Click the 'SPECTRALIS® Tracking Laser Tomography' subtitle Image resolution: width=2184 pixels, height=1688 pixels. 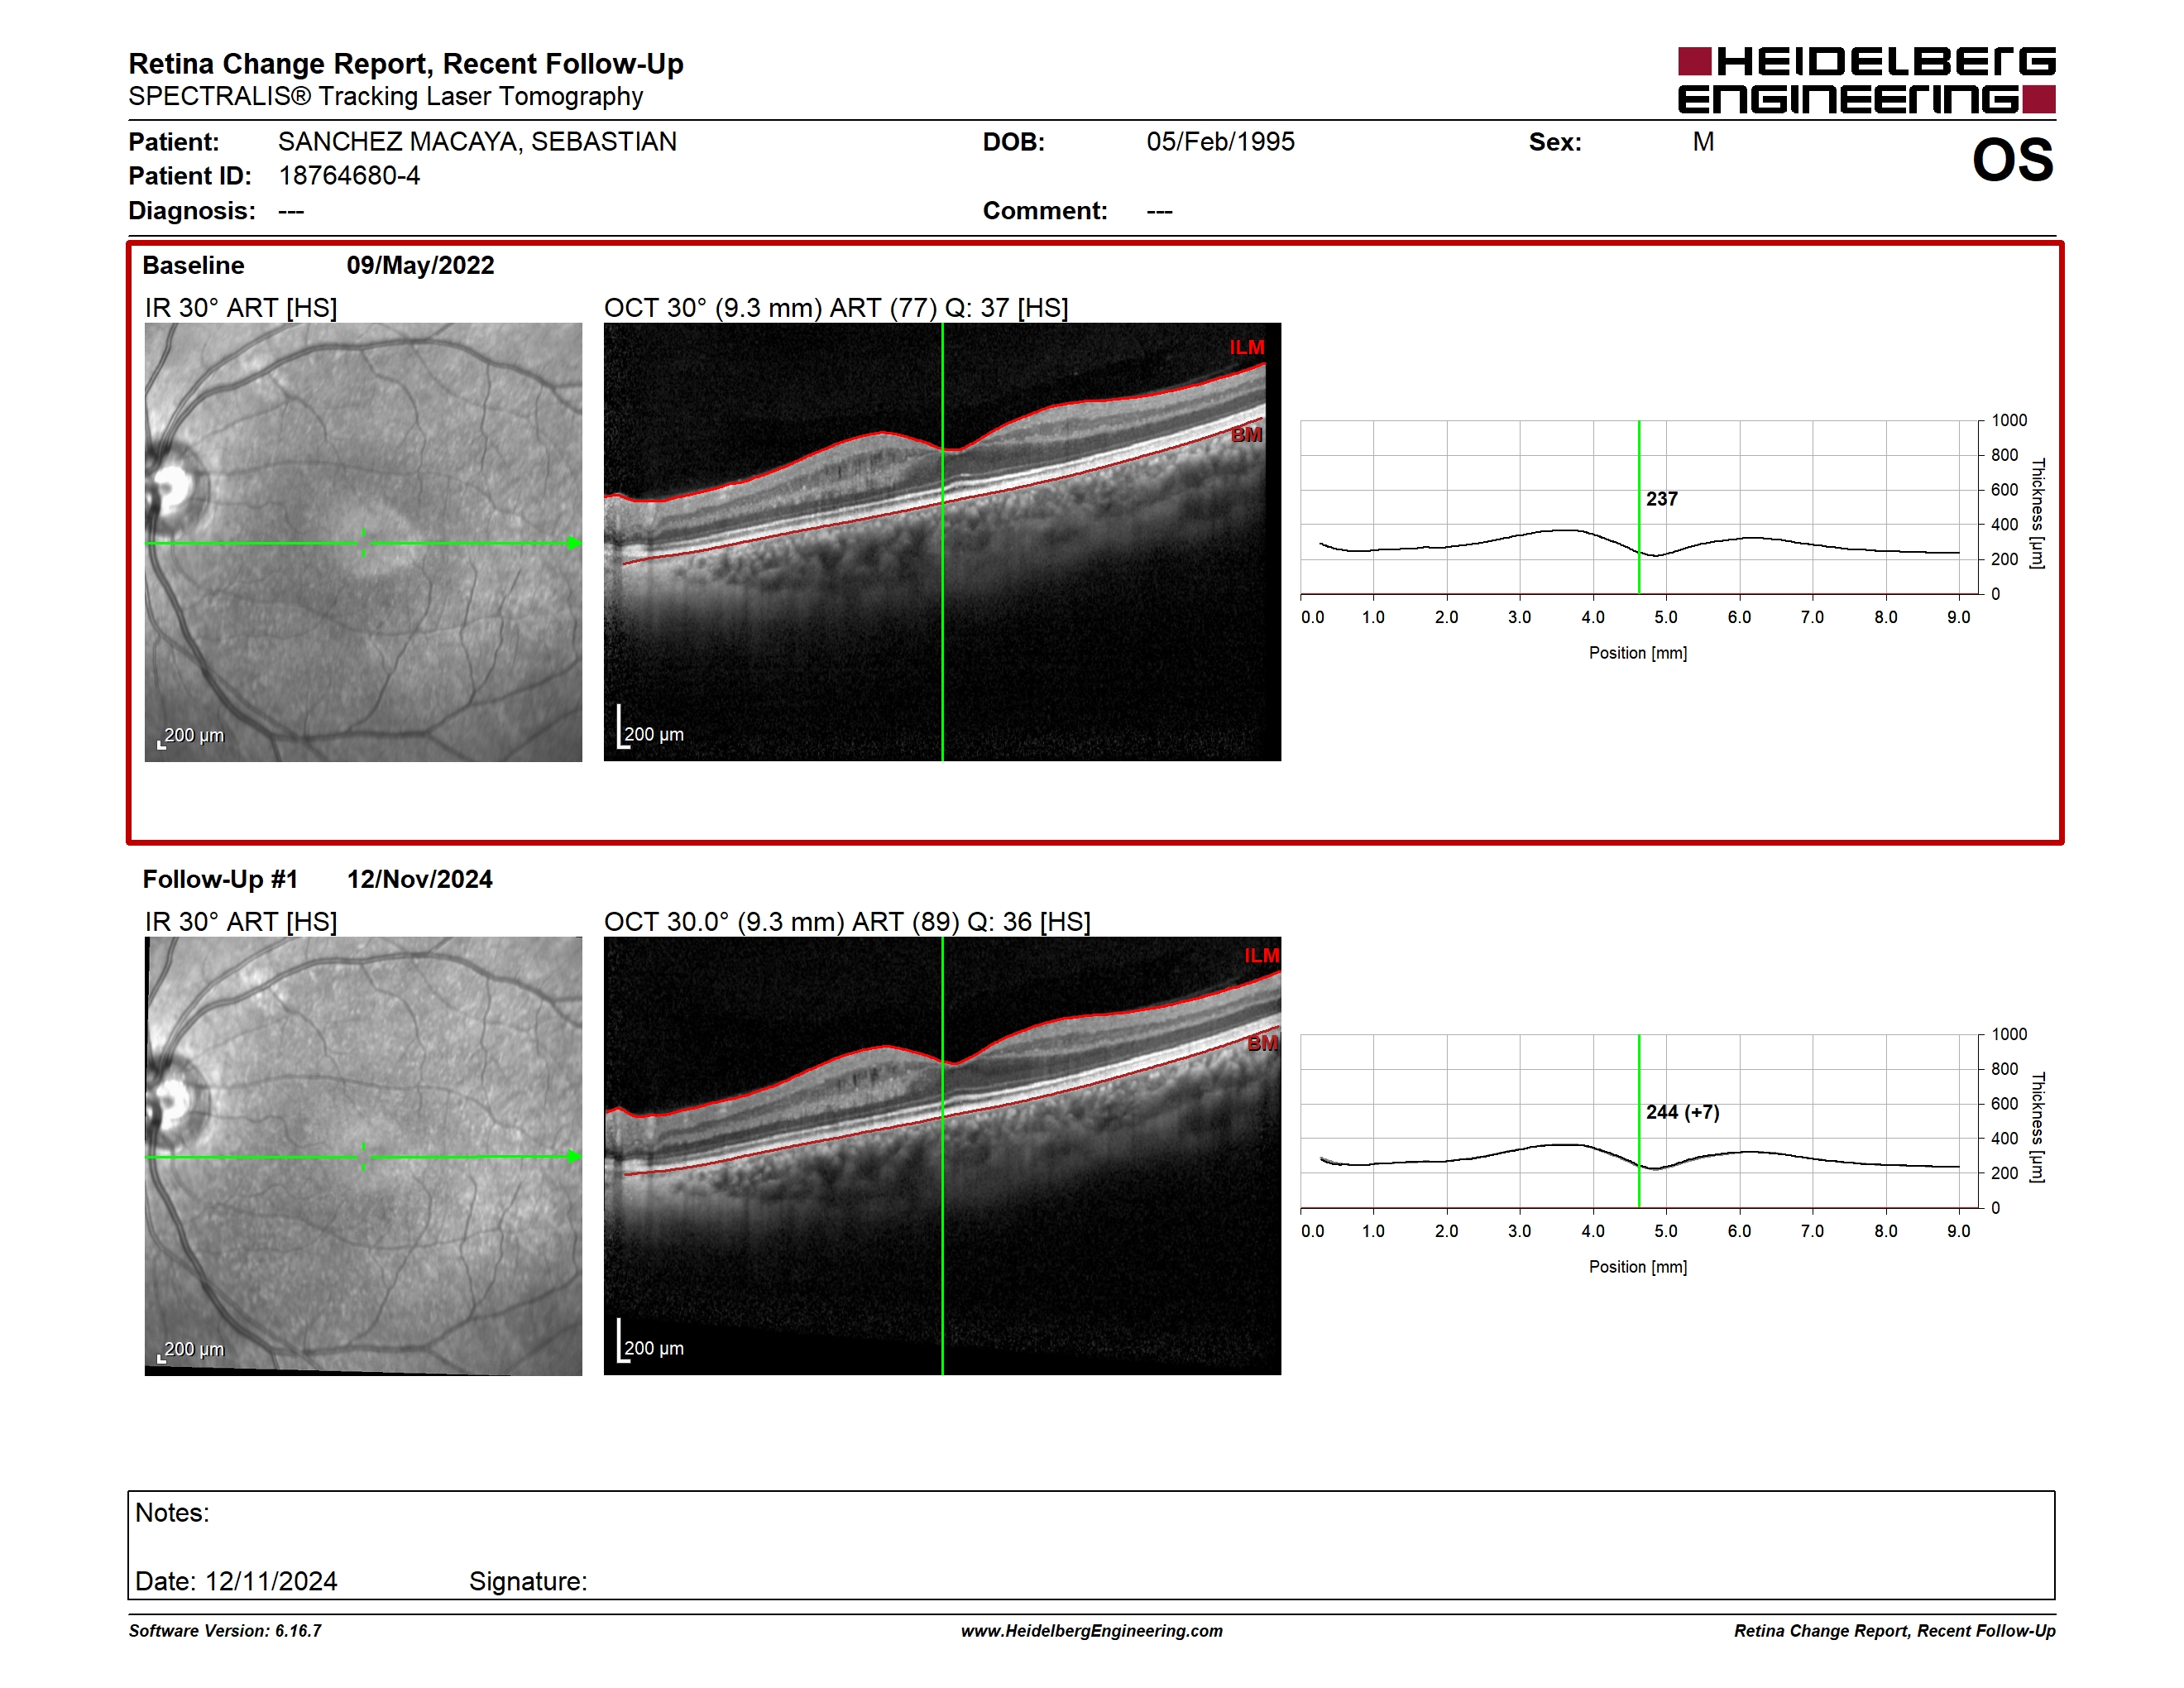point(386,97)
